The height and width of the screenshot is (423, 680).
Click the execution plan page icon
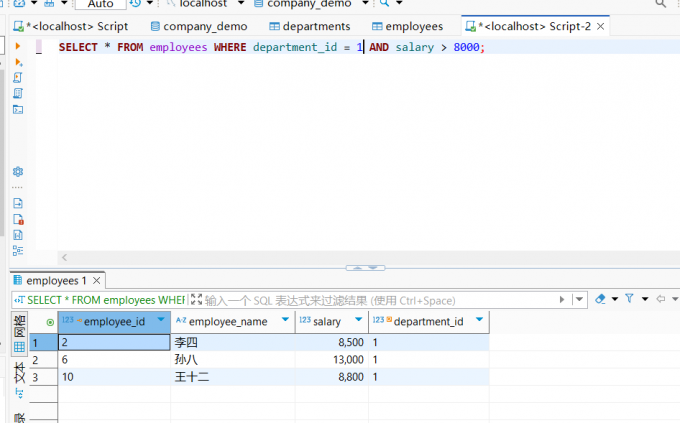click(18, 235)
